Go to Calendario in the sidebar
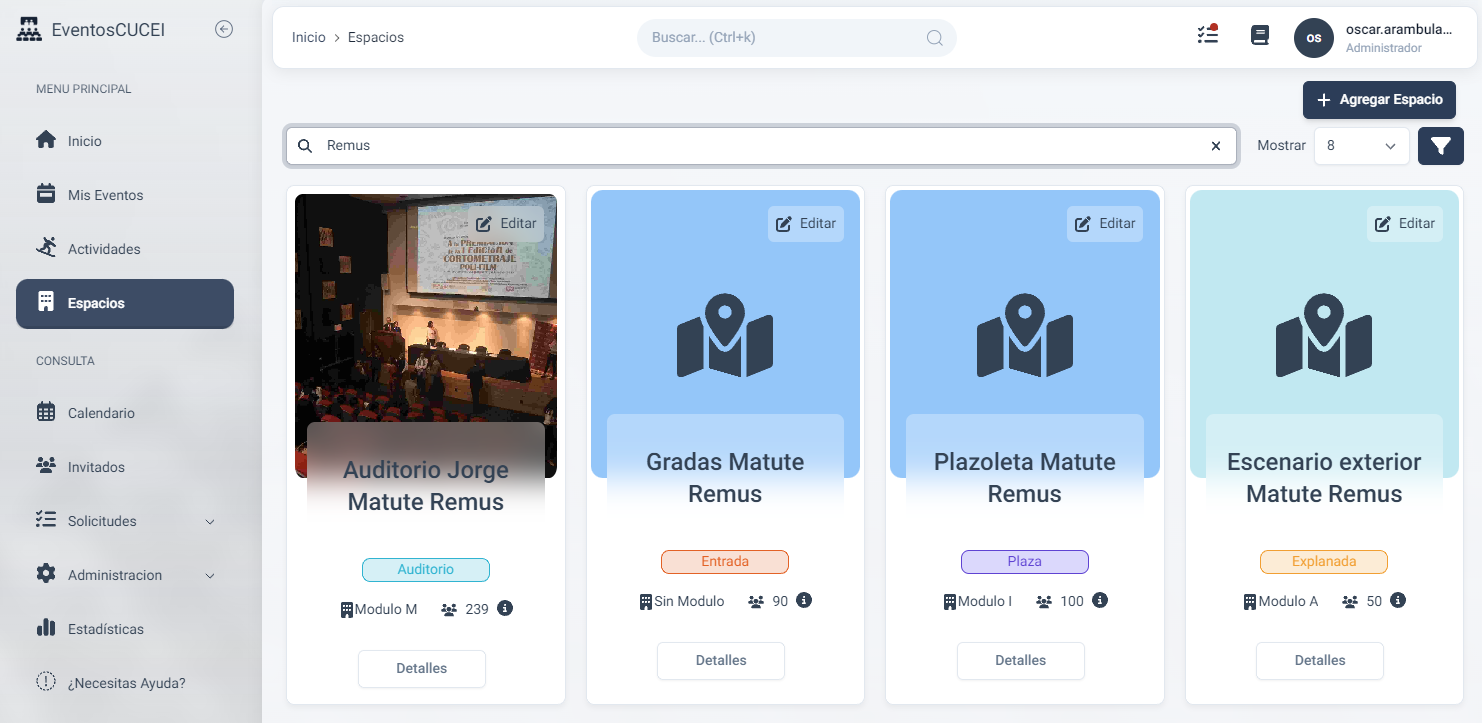The image size is (1482, 723). [x=100, y=413]
